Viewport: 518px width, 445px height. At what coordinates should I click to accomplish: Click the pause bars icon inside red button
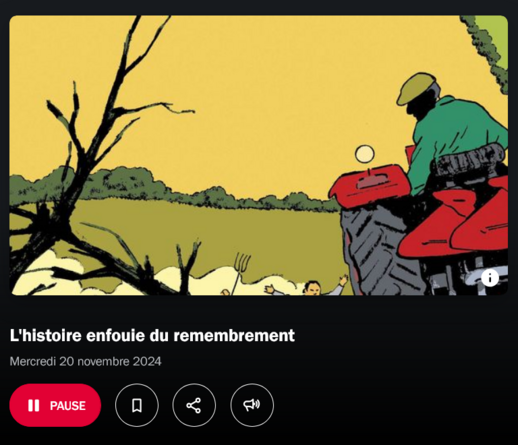pos(34,406)
